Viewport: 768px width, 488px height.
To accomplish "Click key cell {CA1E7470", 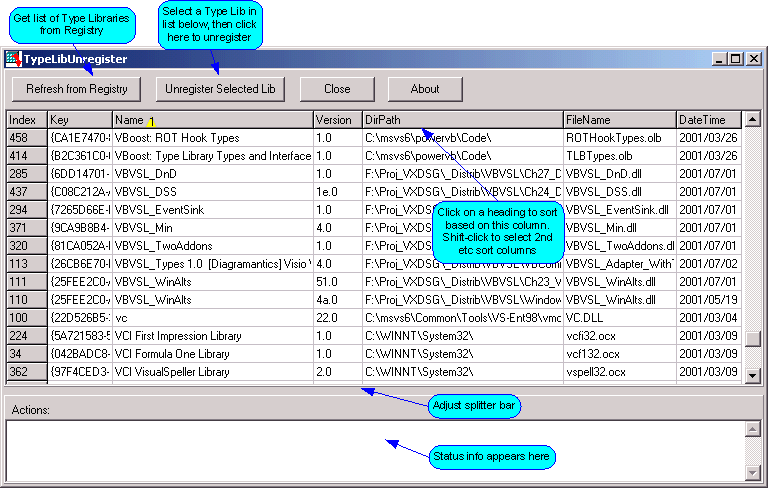I will (x=80, y=138).
